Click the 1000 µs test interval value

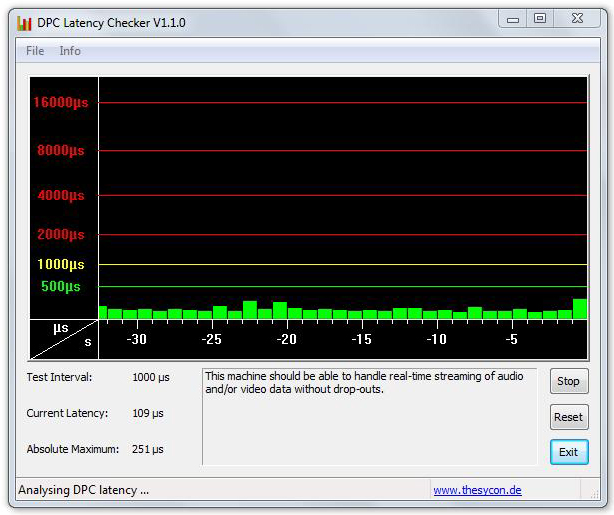[x=151, y=377]
